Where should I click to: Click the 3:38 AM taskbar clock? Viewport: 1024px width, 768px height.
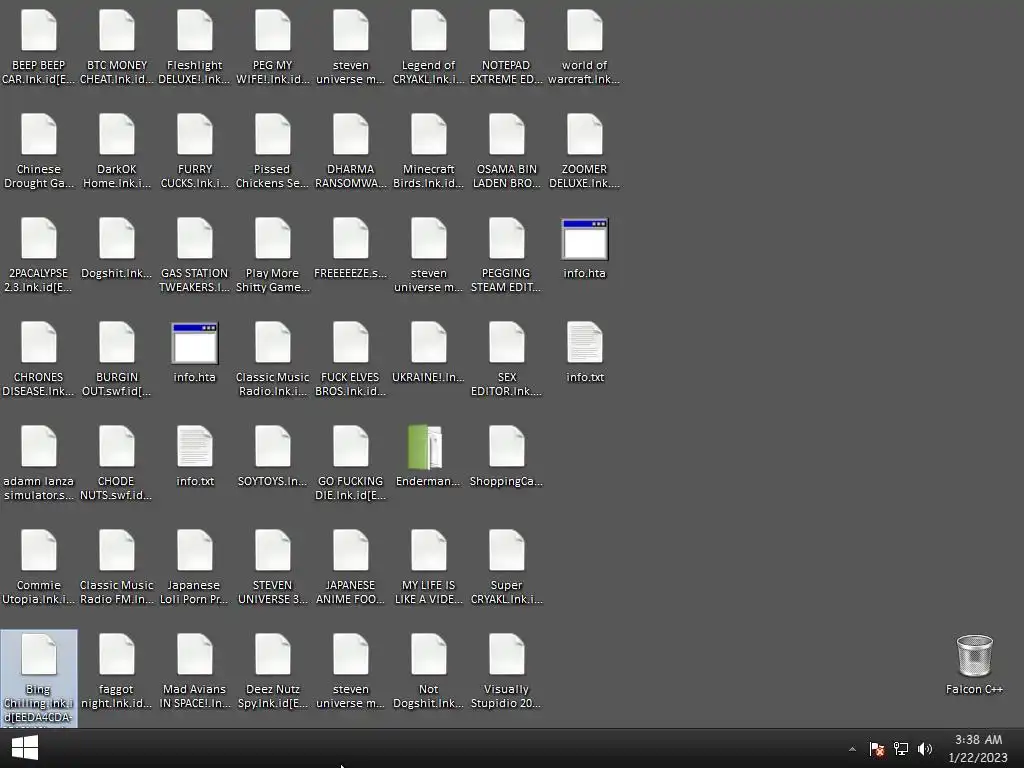978,740
